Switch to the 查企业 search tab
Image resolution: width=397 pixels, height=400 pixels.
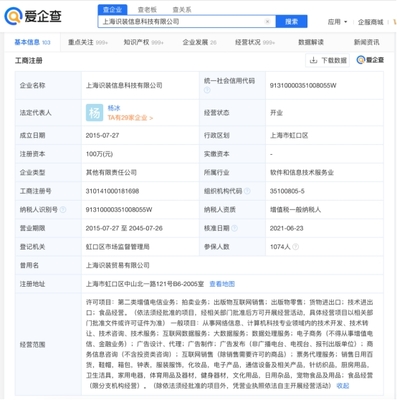(112, 10)
